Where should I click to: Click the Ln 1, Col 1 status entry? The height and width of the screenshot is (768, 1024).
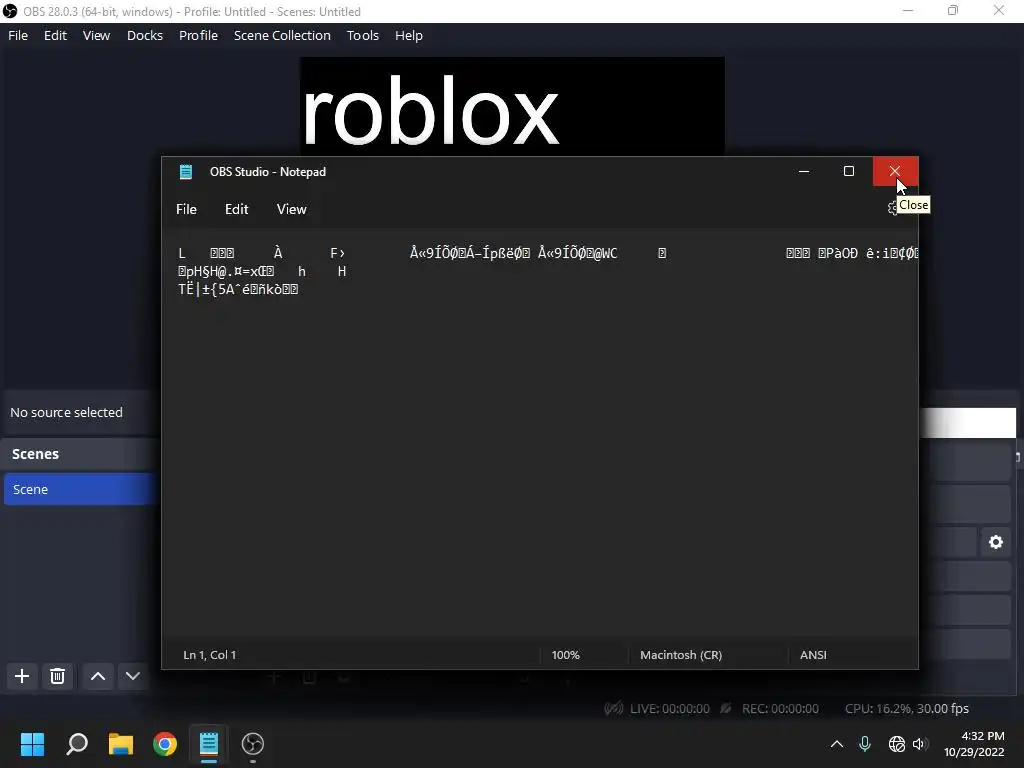(210, 655)
